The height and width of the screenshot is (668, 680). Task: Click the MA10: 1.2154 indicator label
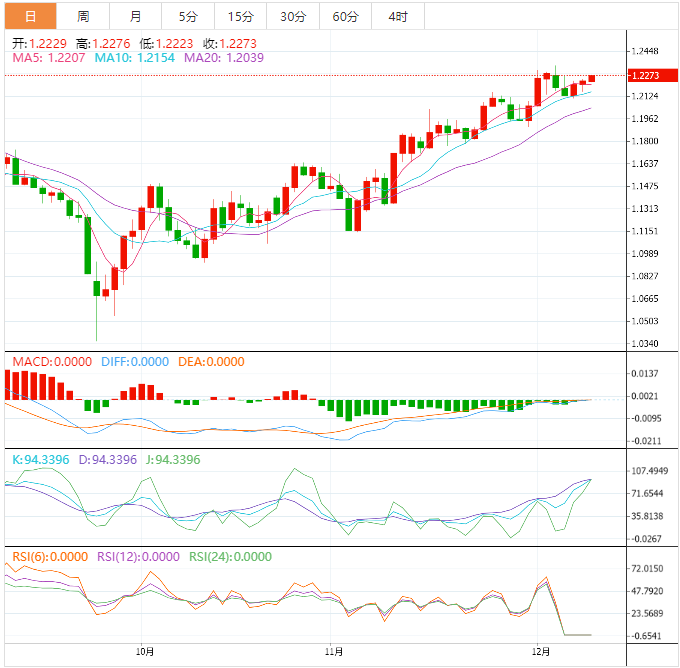[x=134, y=58]
